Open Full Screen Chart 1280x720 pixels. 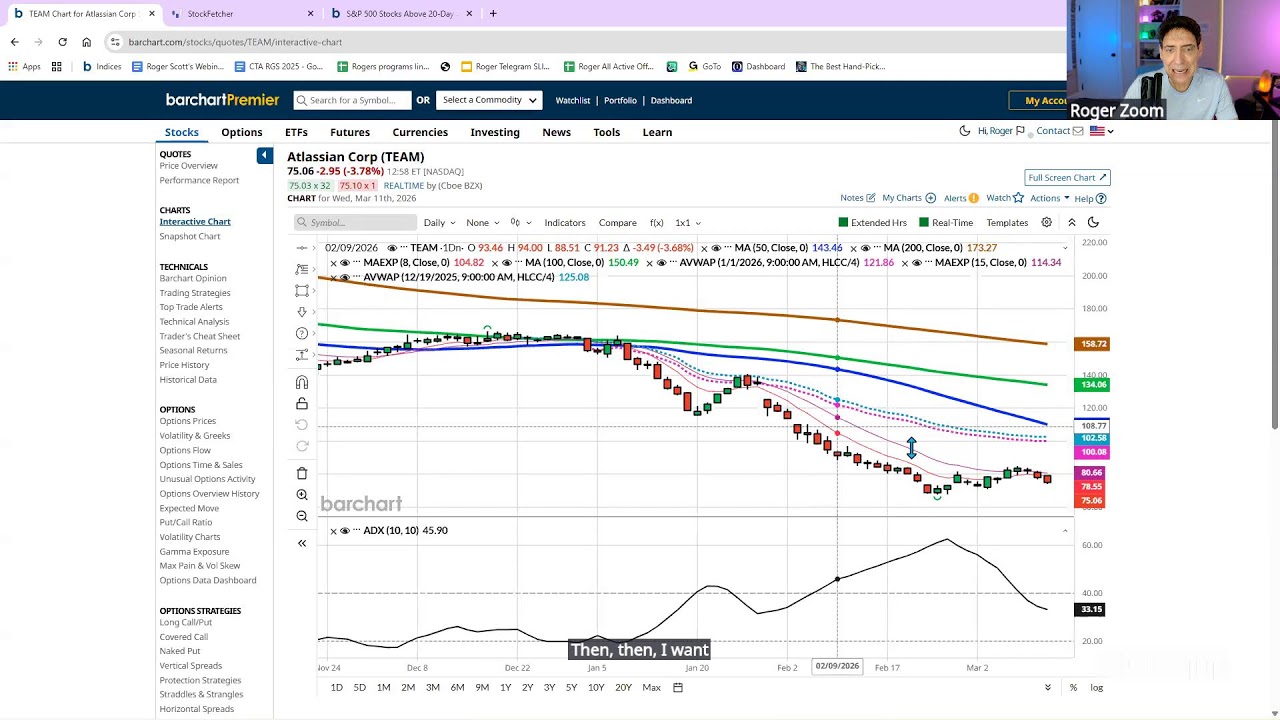point(1067,178)
